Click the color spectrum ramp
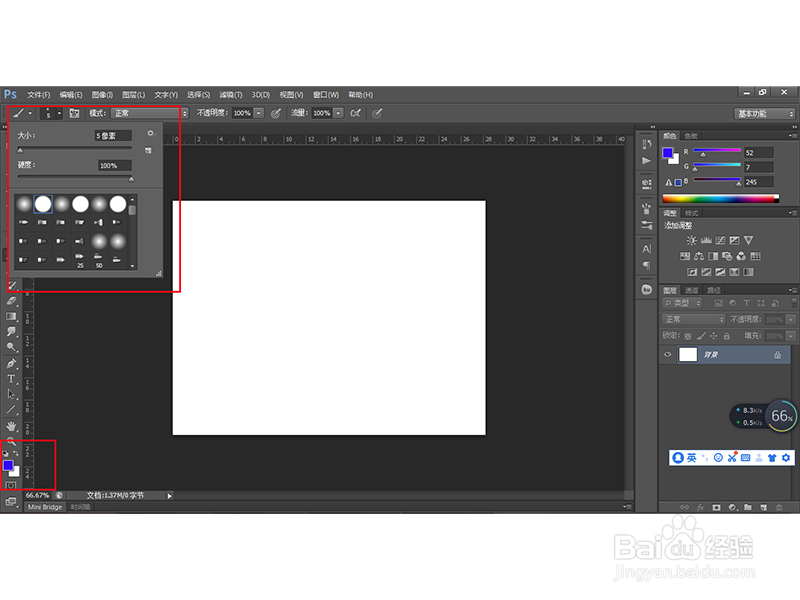The image size is (800, 600). [720, 199]
